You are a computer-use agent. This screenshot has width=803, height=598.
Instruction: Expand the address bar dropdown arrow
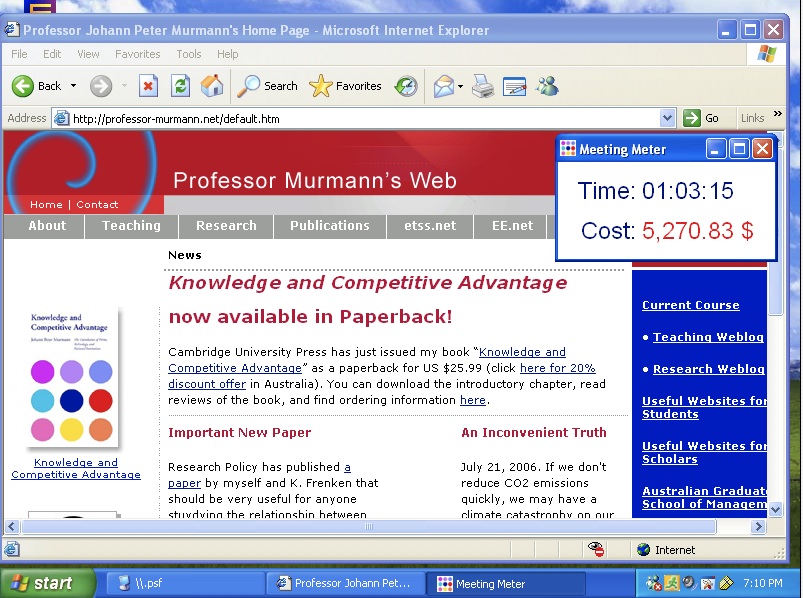667,119
